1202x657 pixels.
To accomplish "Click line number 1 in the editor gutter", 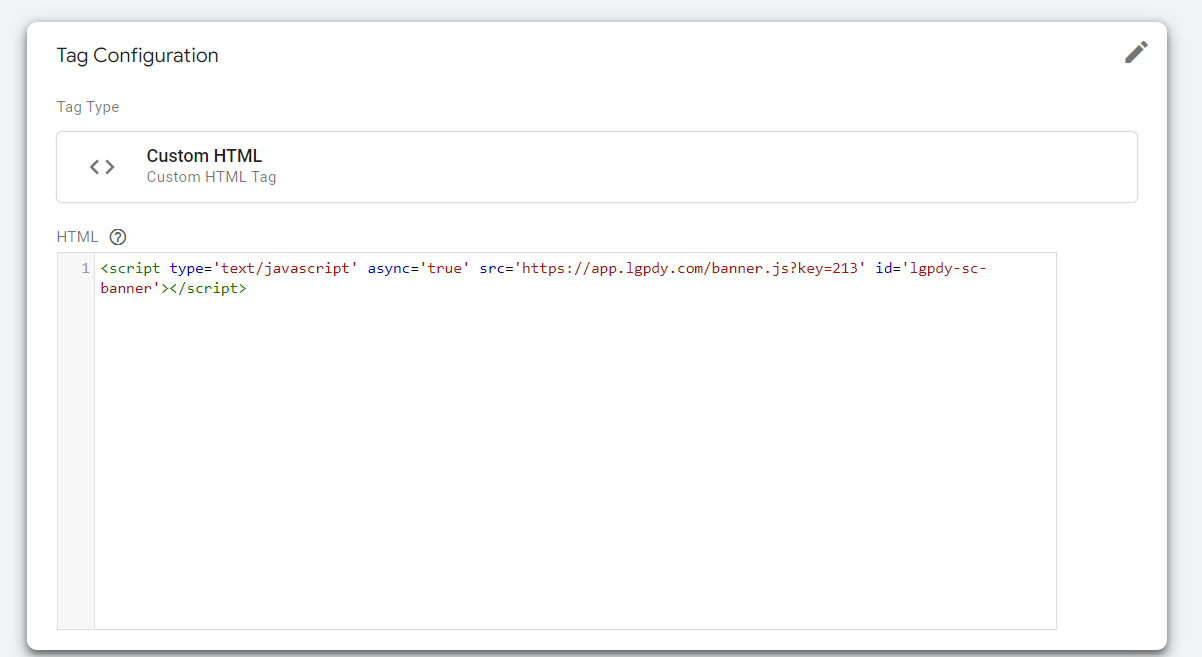I will click(x=85, y=269).
